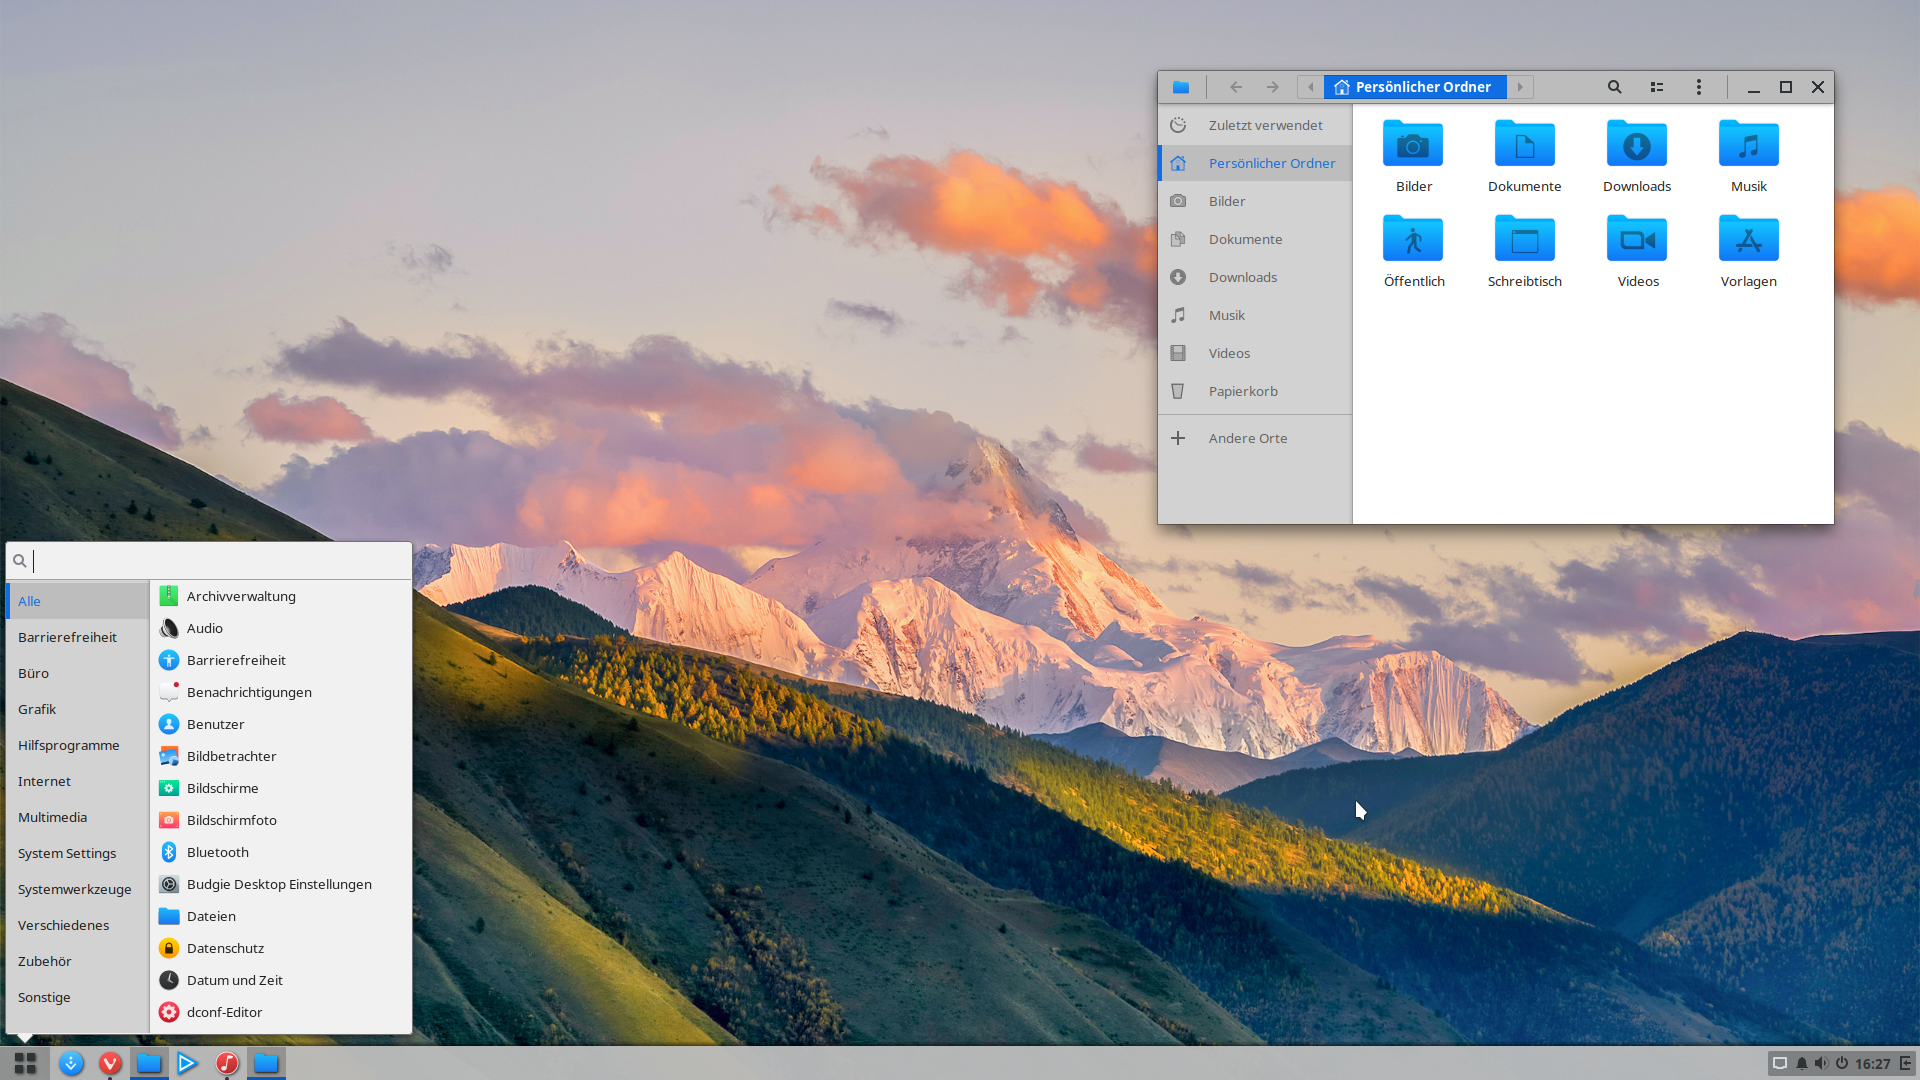The height and width of the screenshot is (1080, 1920).
Task: Click the application menu search field
Action: (x=215, y=561)
